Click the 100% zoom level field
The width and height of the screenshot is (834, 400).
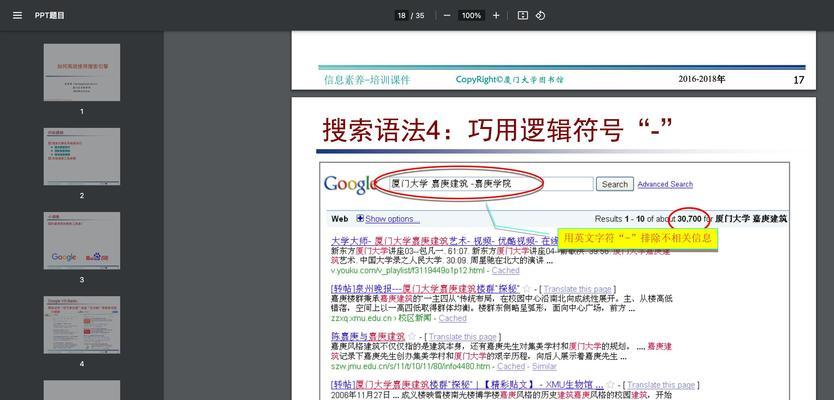(x=471, y=15)
